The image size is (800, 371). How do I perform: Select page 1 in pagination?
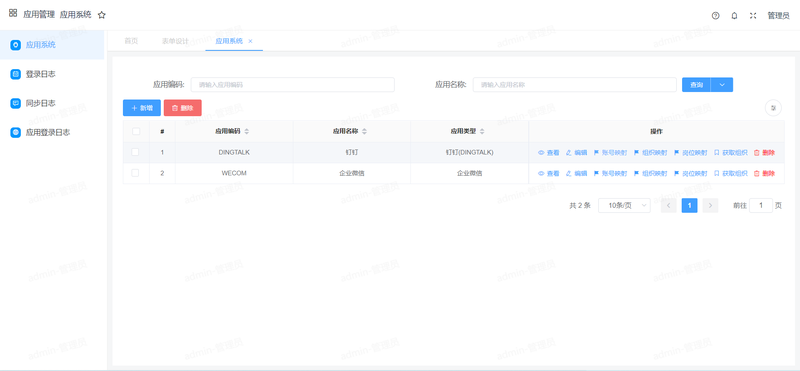[x=689, y=206]
